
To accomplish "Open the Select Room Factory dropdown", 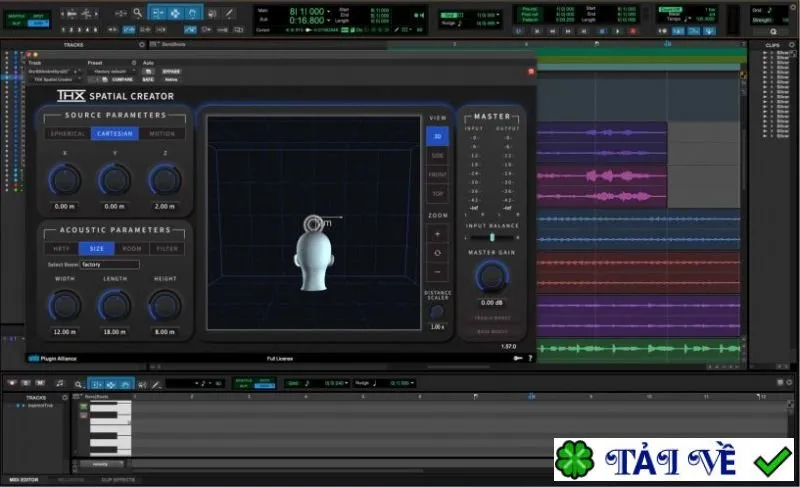I will pyautogui.click(x=110, y=265).
